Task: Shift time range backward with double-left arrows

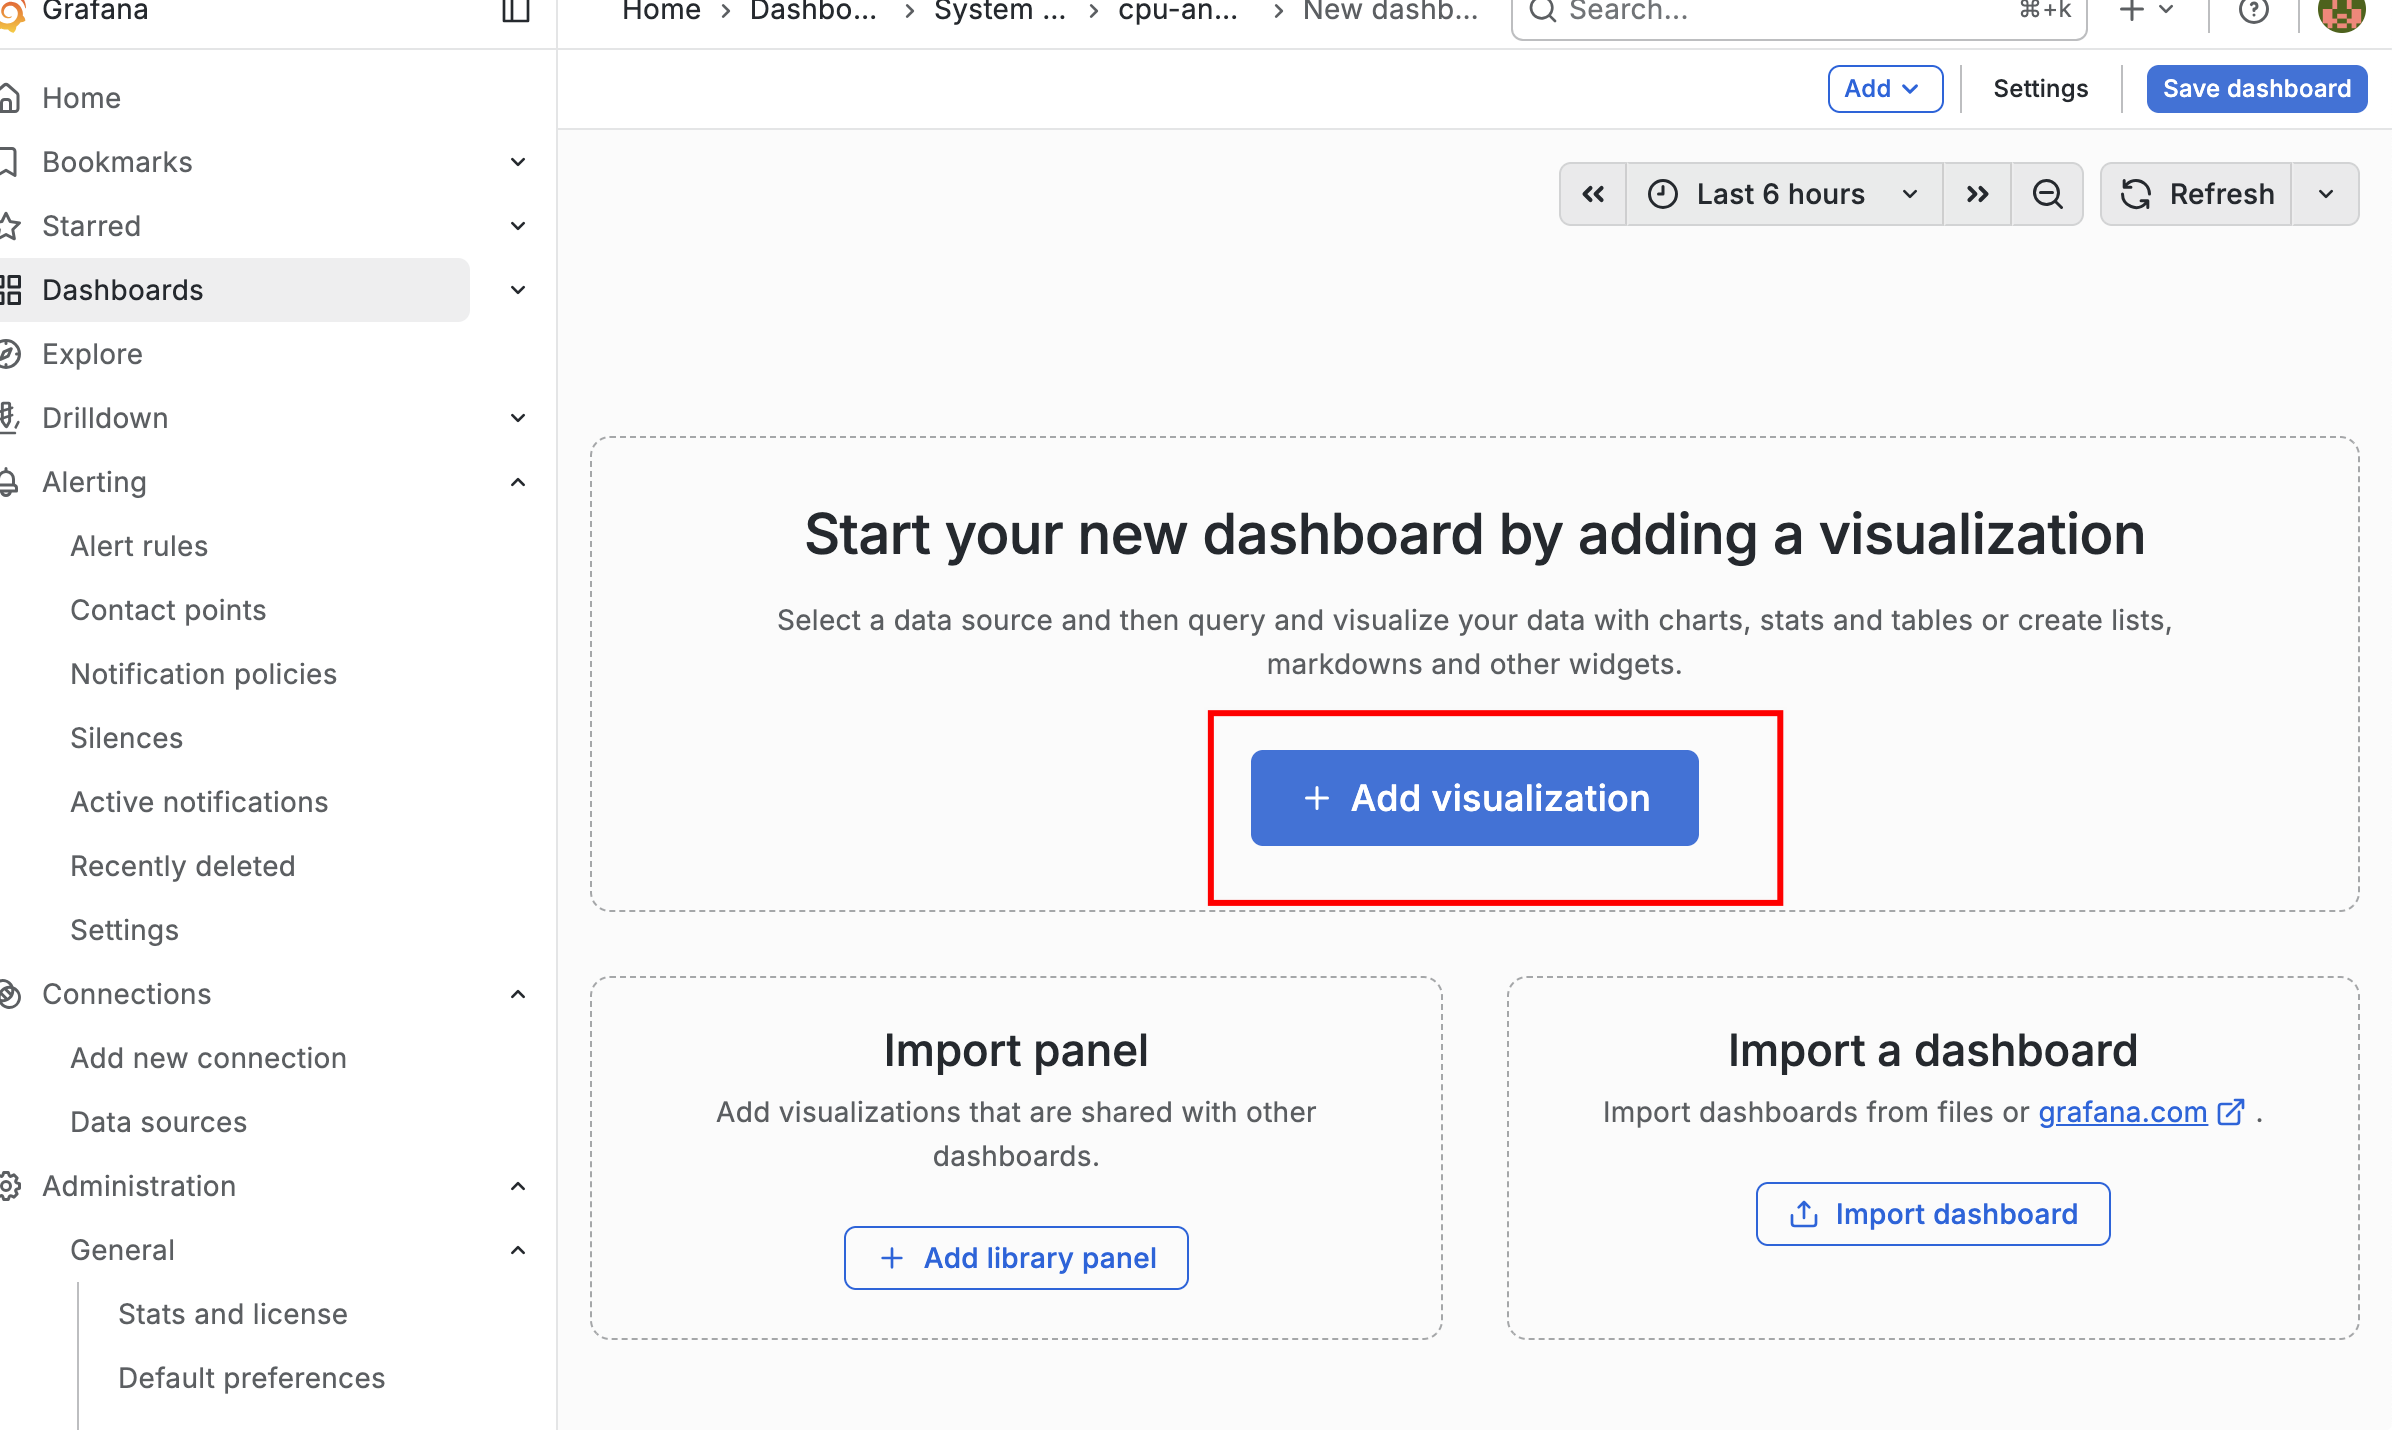Action: 1593,194
